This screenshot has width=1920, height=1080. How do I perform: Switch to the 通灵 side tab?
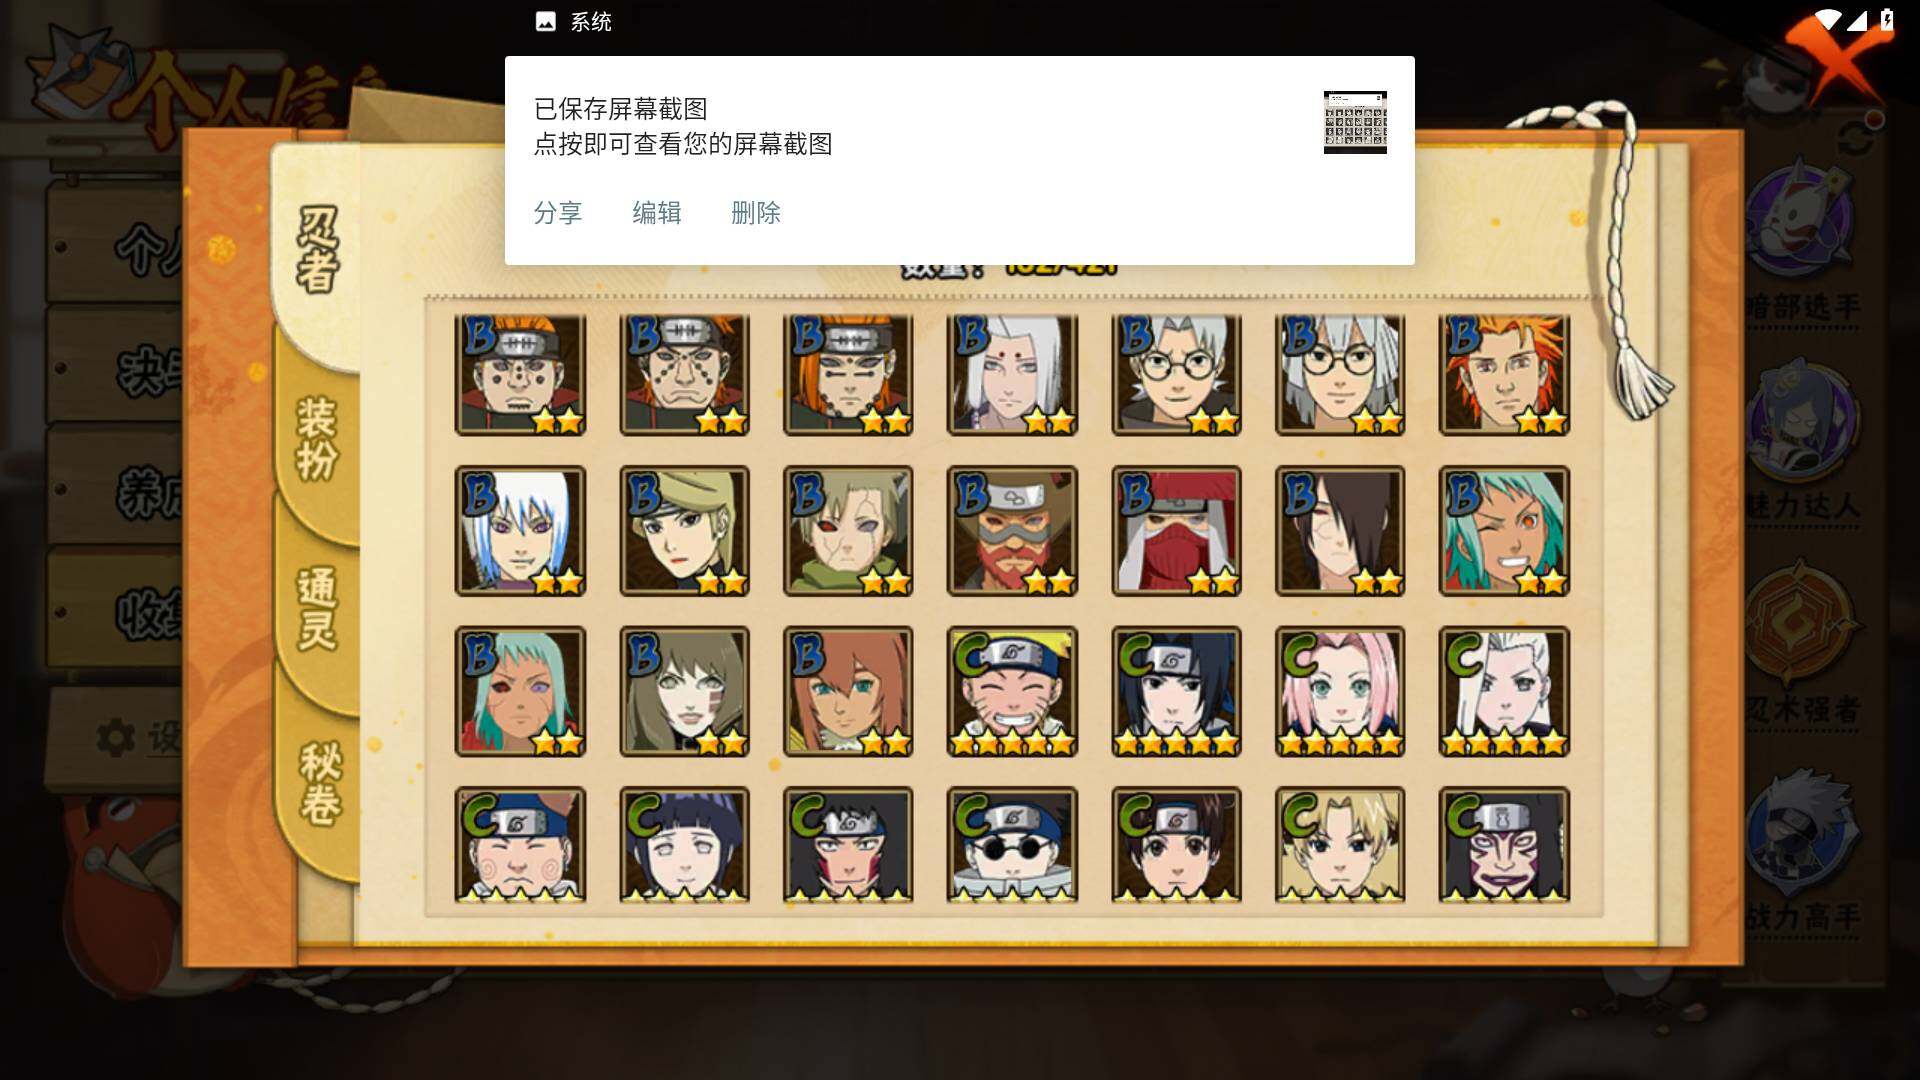pyautogui.click(x=318, y=610)
